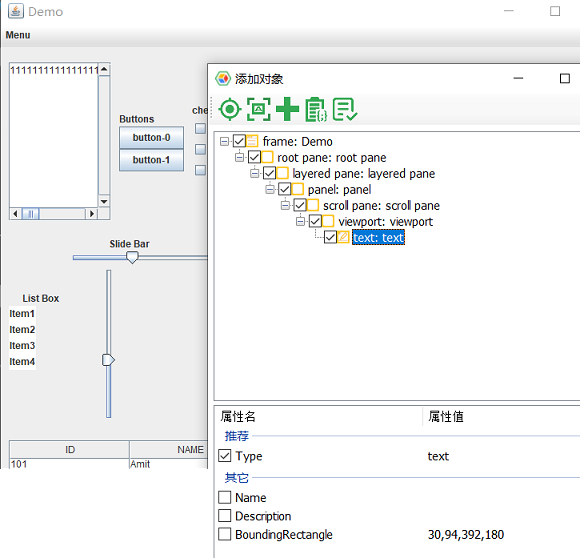This screenshot has width=580, height=558.
Task: Click the green plus add-object icon
Action: point(287,109)
